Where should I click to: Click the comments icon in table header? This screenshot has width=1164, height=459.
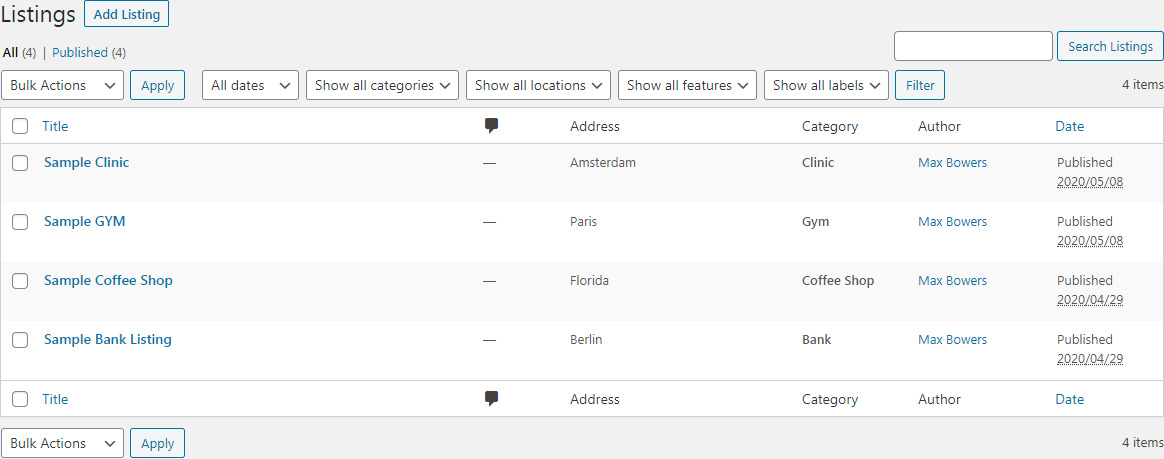pyautogui.click(x=491, y=126)
